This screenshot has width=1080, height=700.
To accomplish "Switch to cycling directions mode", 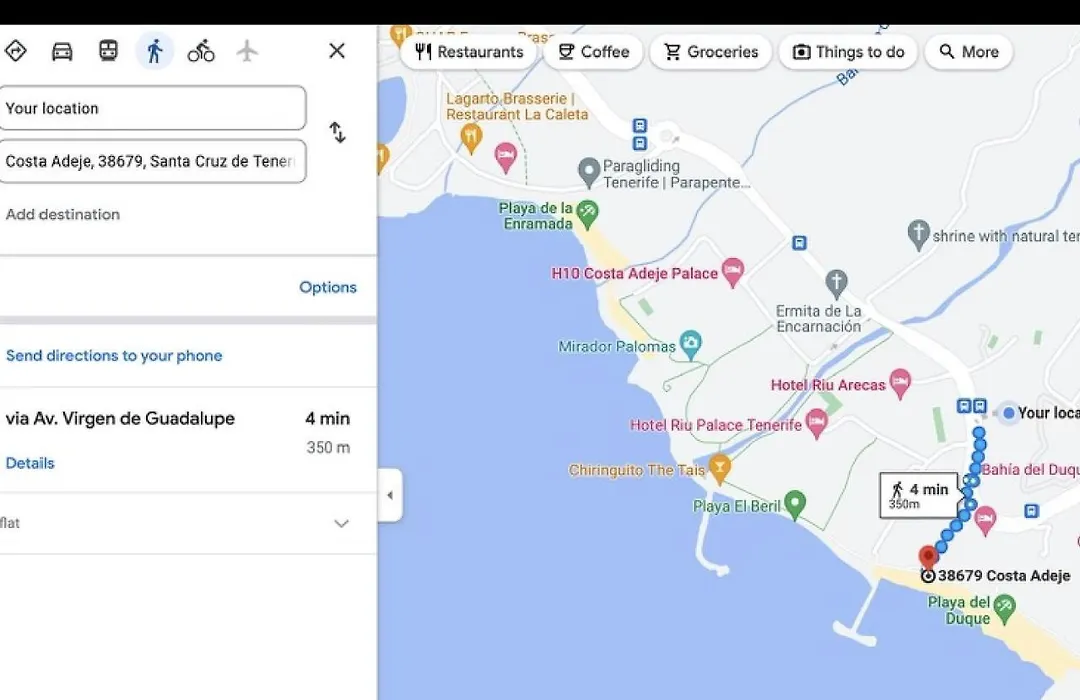I will click(x=201, y=51).
